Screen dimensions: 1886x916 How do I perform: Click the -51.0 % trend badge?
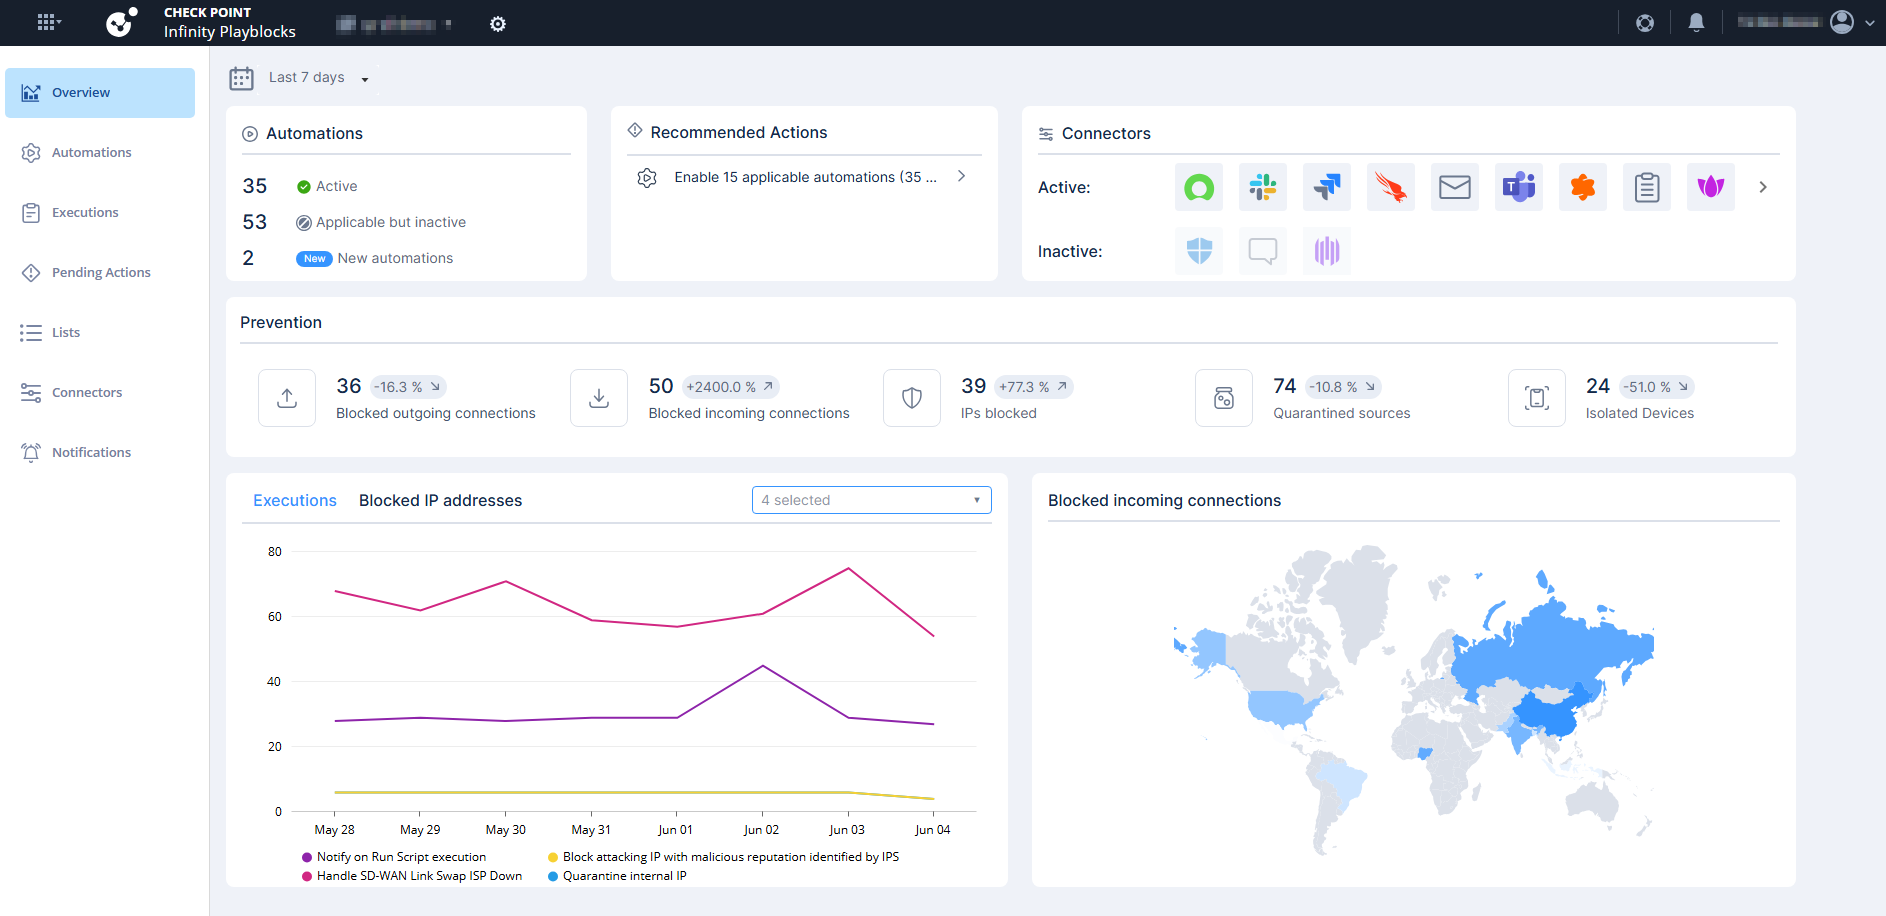coord(1656,387)
